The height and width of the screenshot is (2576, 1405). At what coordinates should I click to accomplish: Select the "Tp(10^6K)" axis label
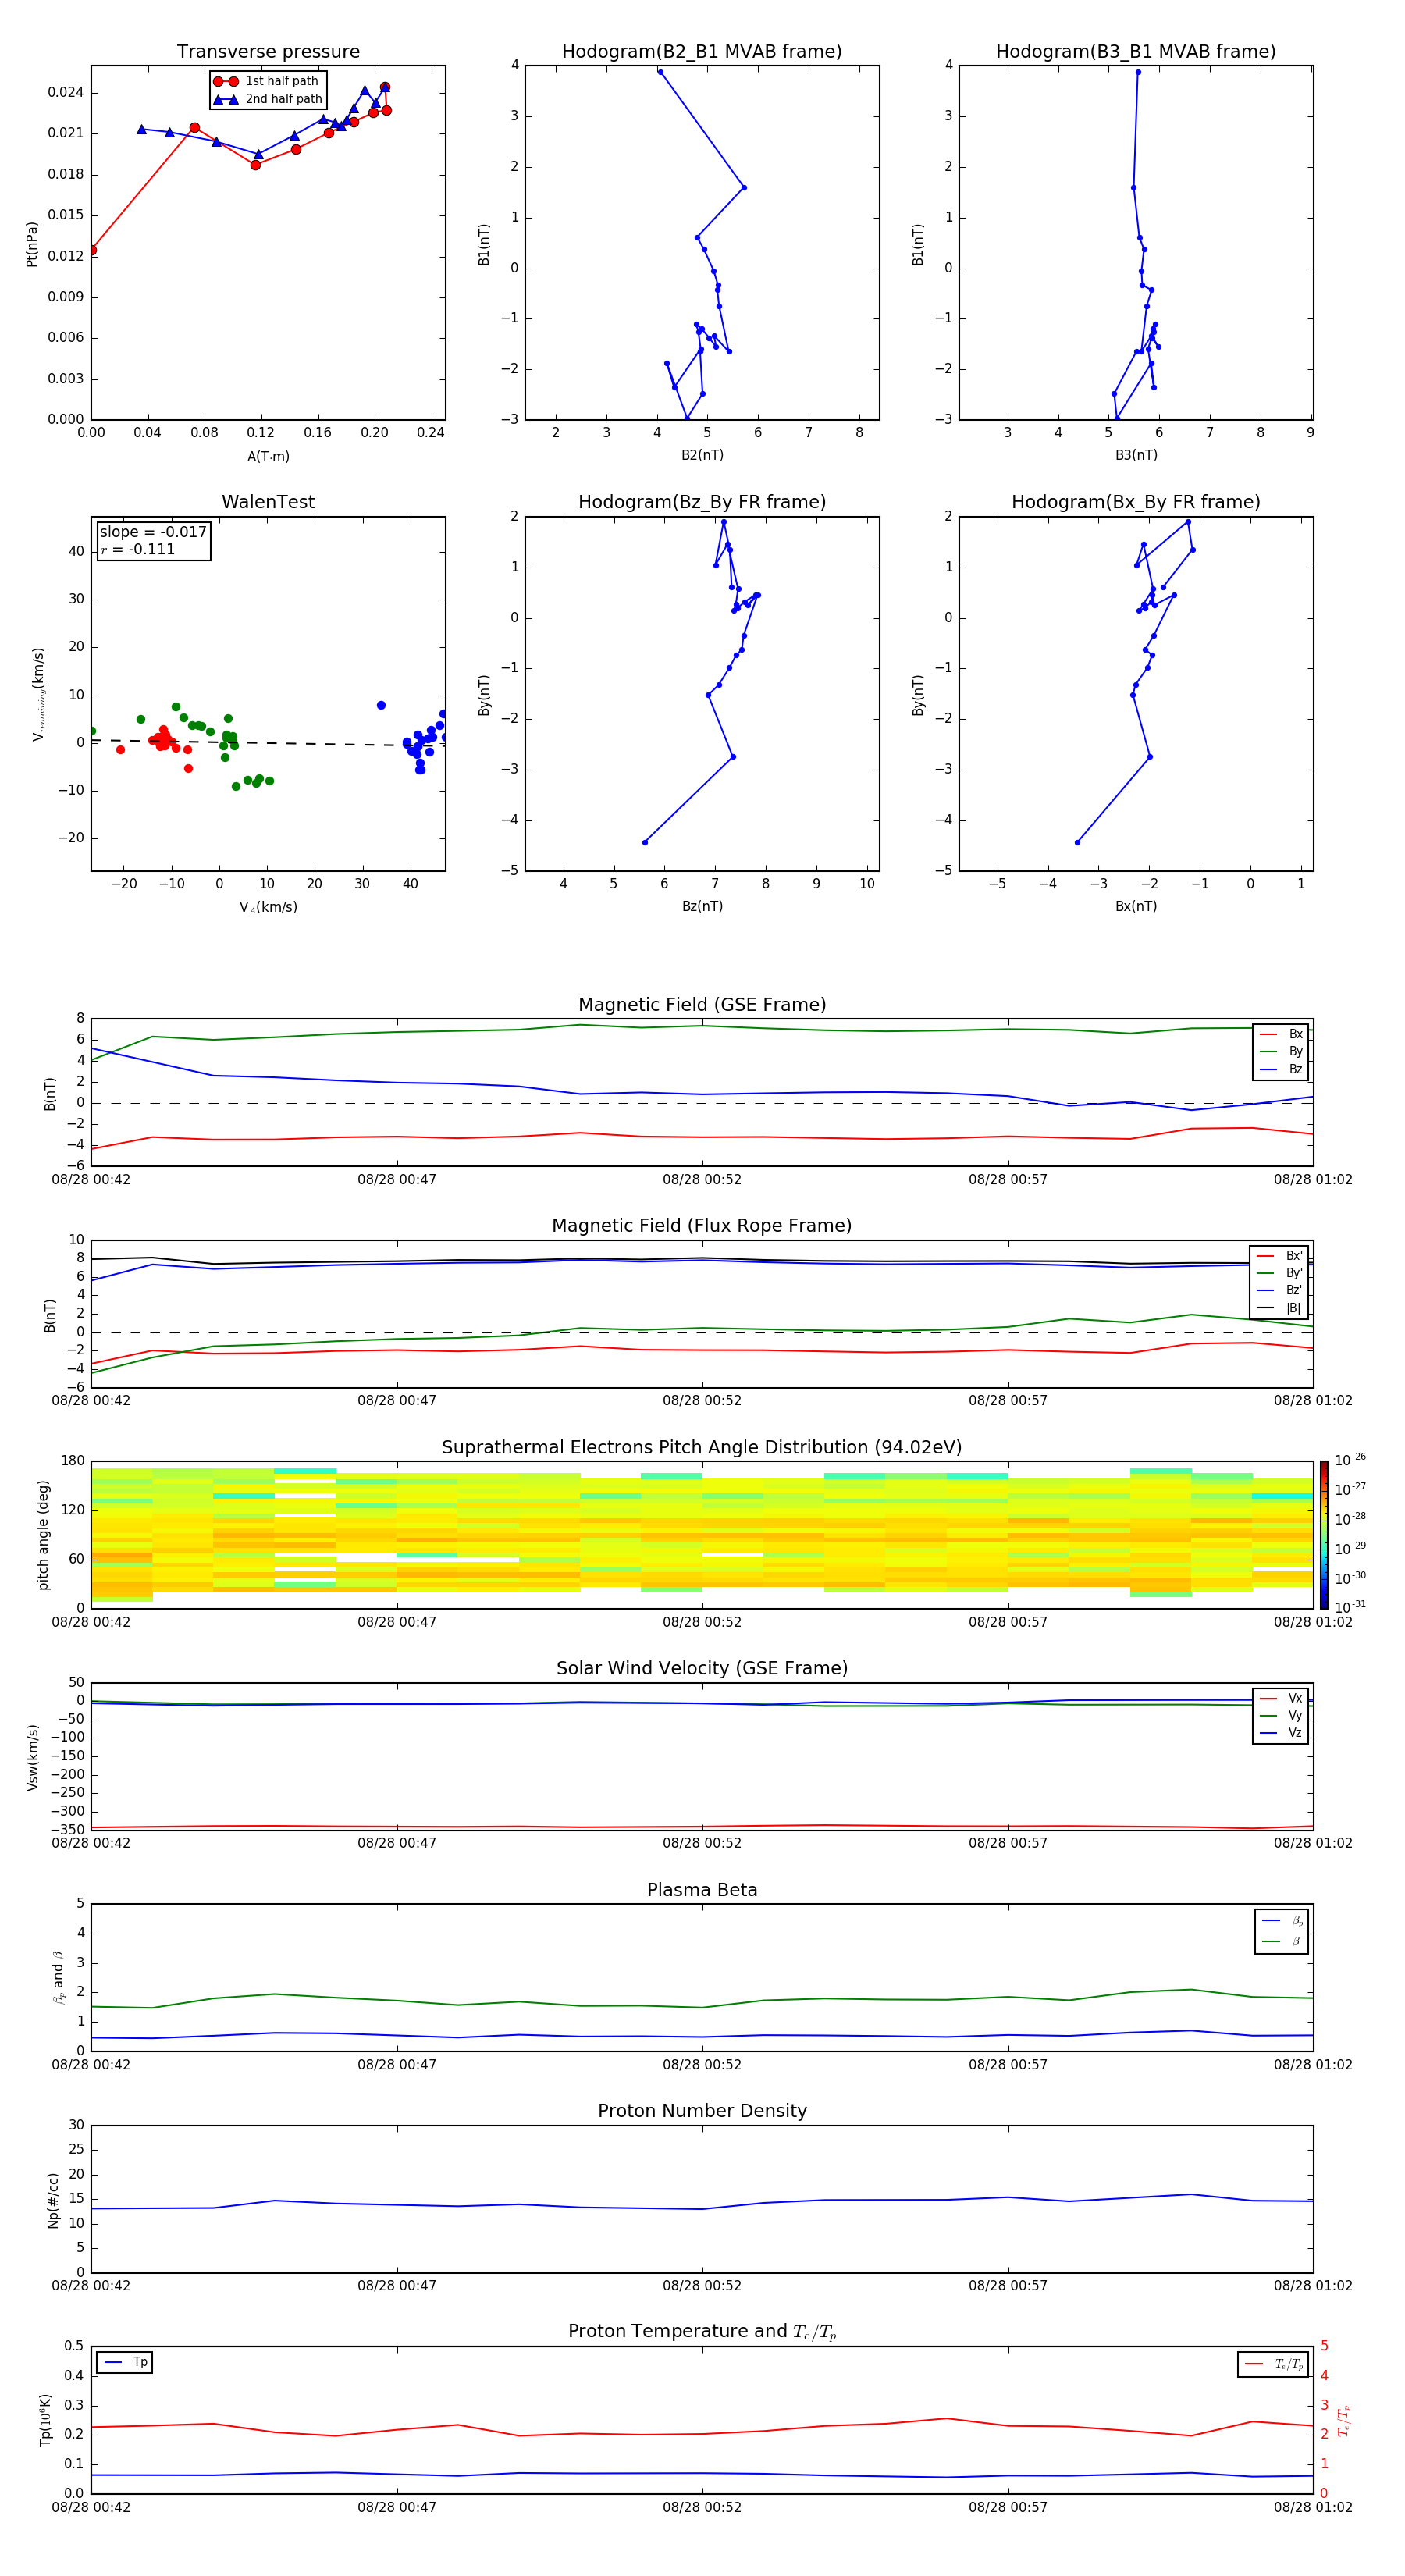click(45, 2420)
